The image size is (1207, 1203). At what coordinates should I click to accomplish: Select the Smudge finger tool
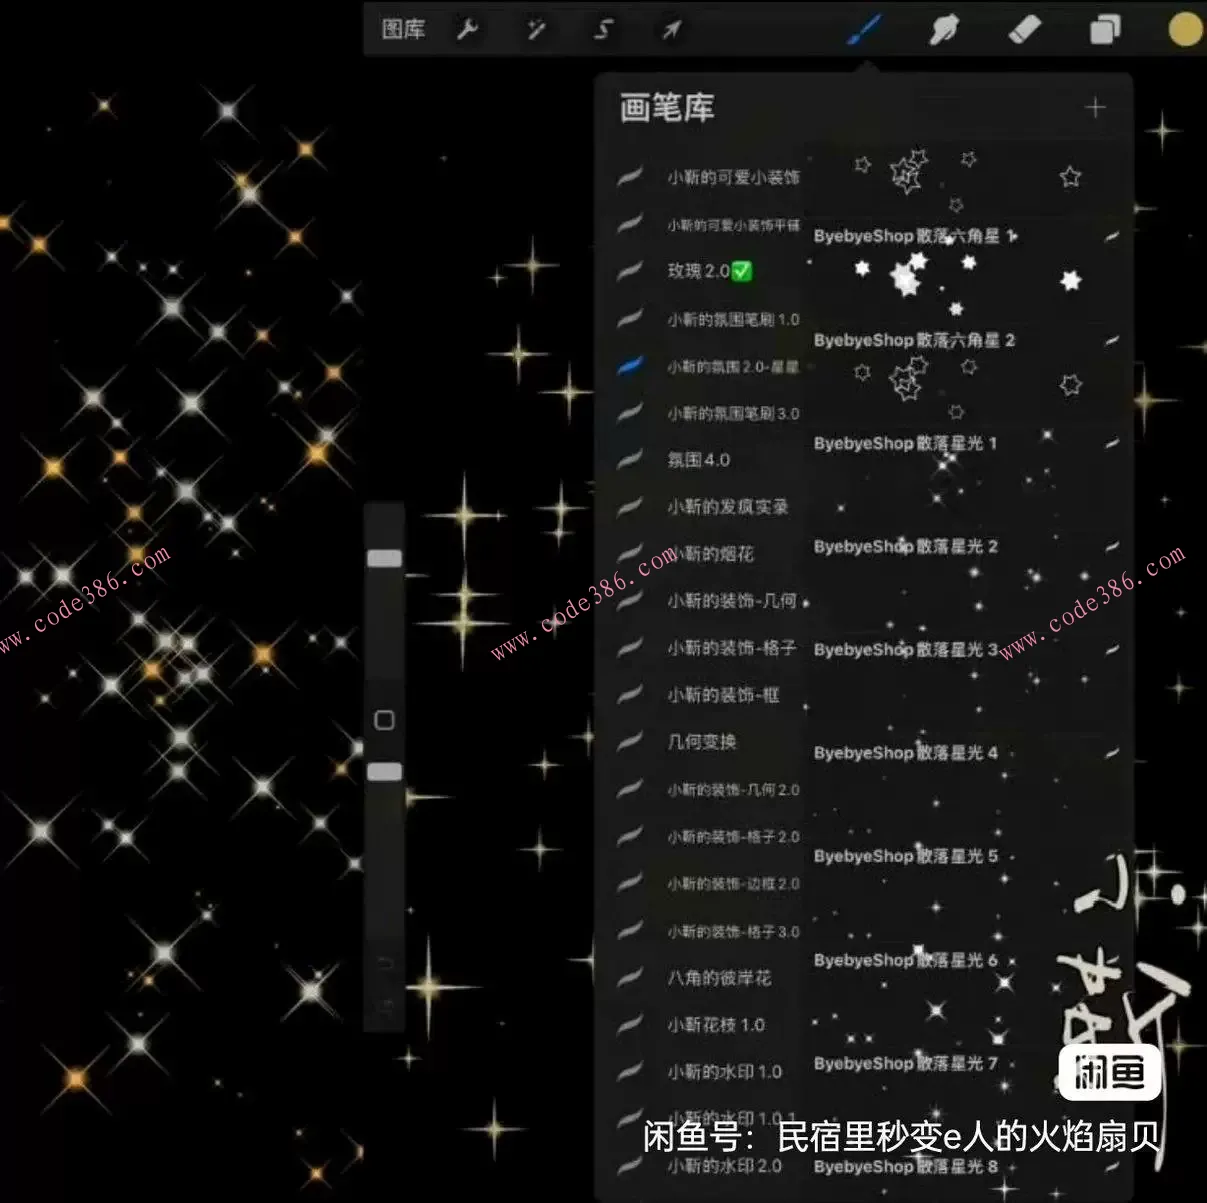(944, 30)
